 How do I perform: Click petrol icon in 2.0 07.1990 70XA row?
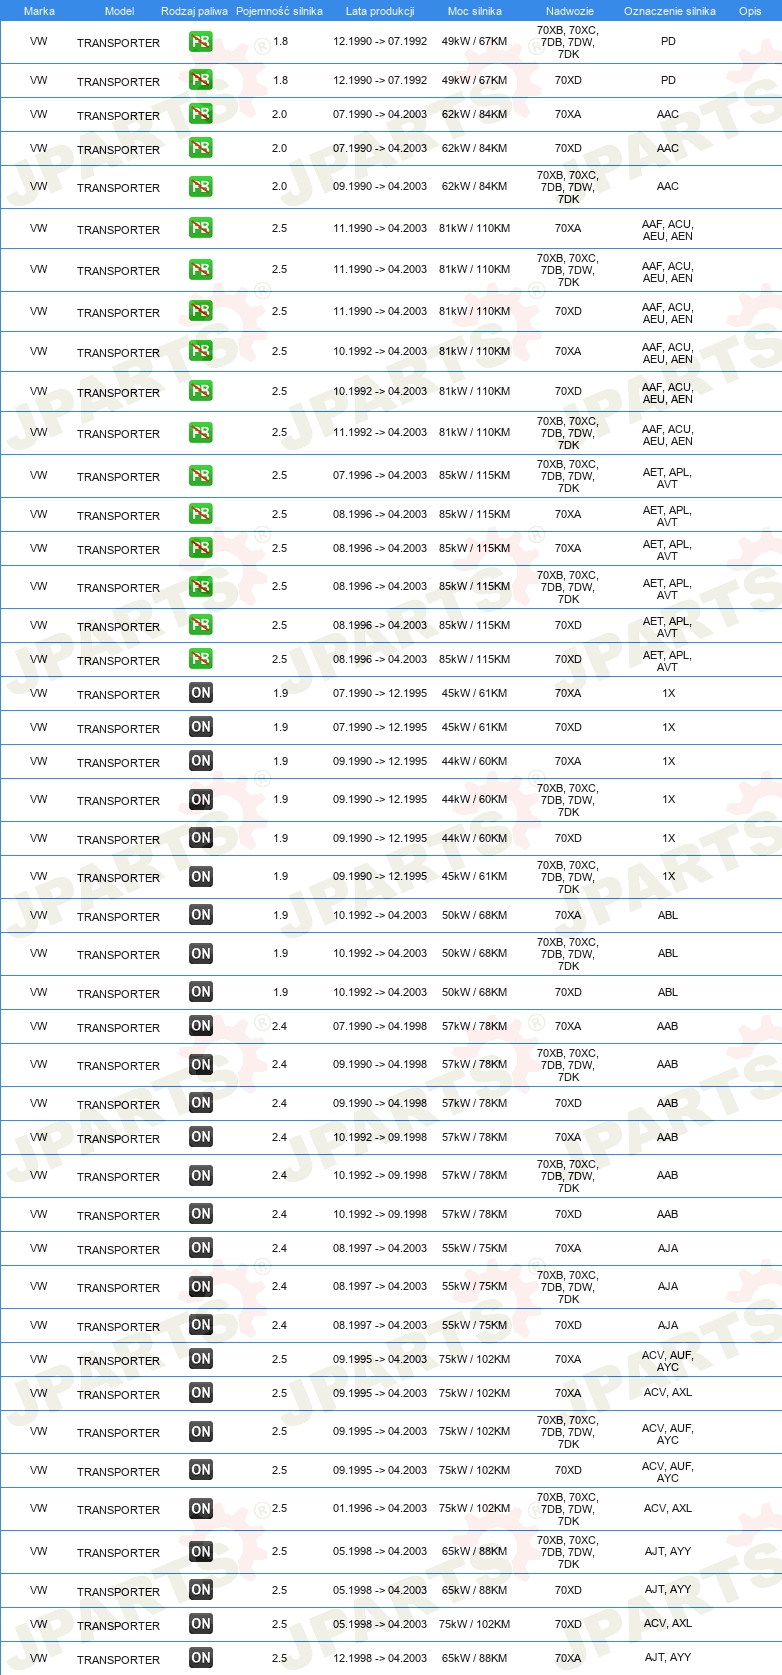point(201,115)
